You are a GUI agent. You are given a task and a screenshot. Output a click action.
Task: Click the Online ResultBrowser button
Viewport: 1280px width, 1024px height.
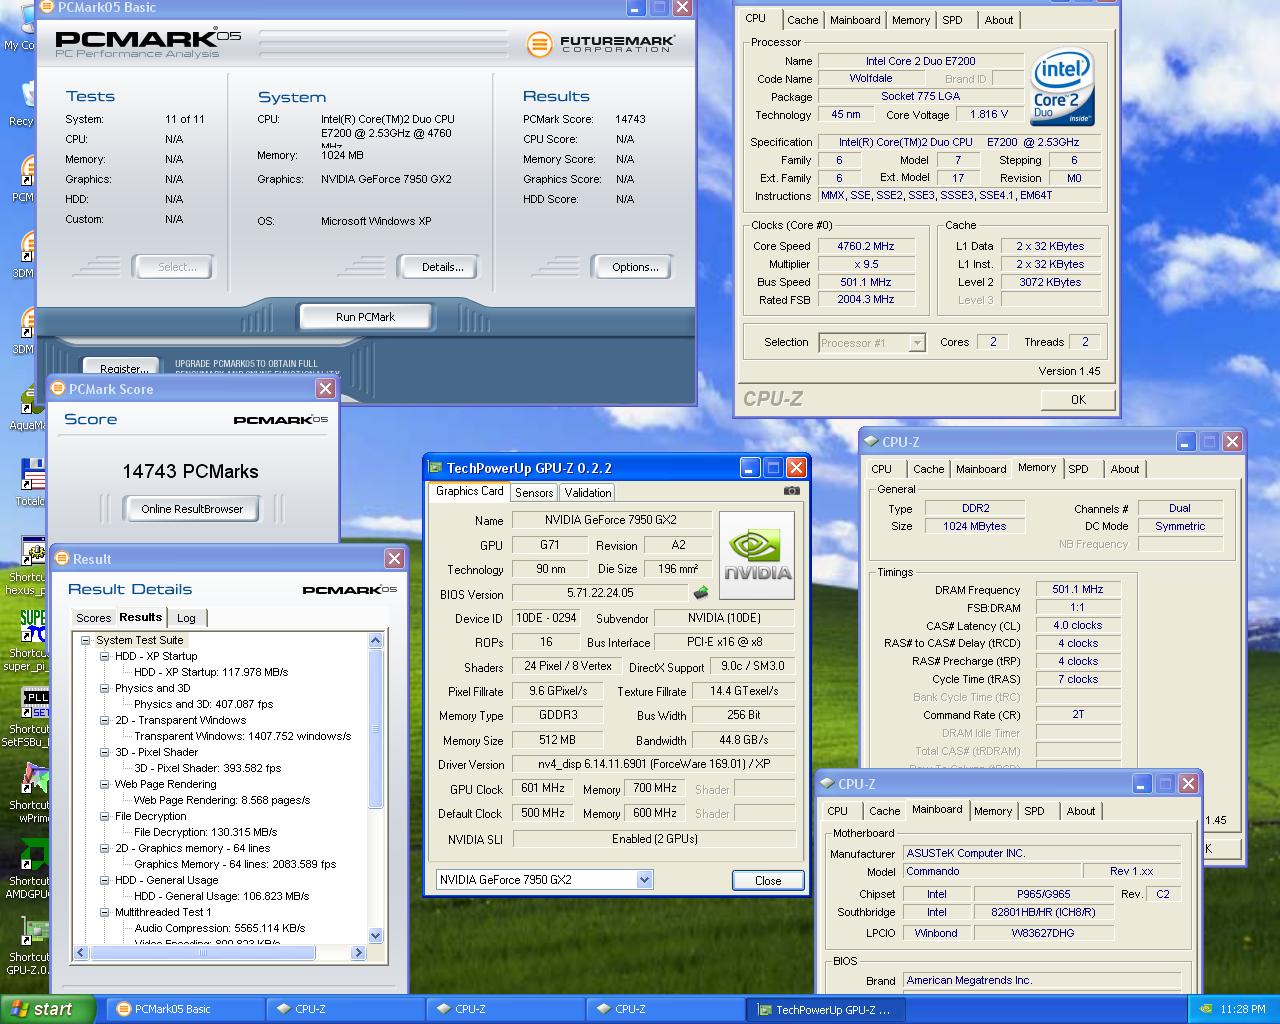click(x=192, y=509)
